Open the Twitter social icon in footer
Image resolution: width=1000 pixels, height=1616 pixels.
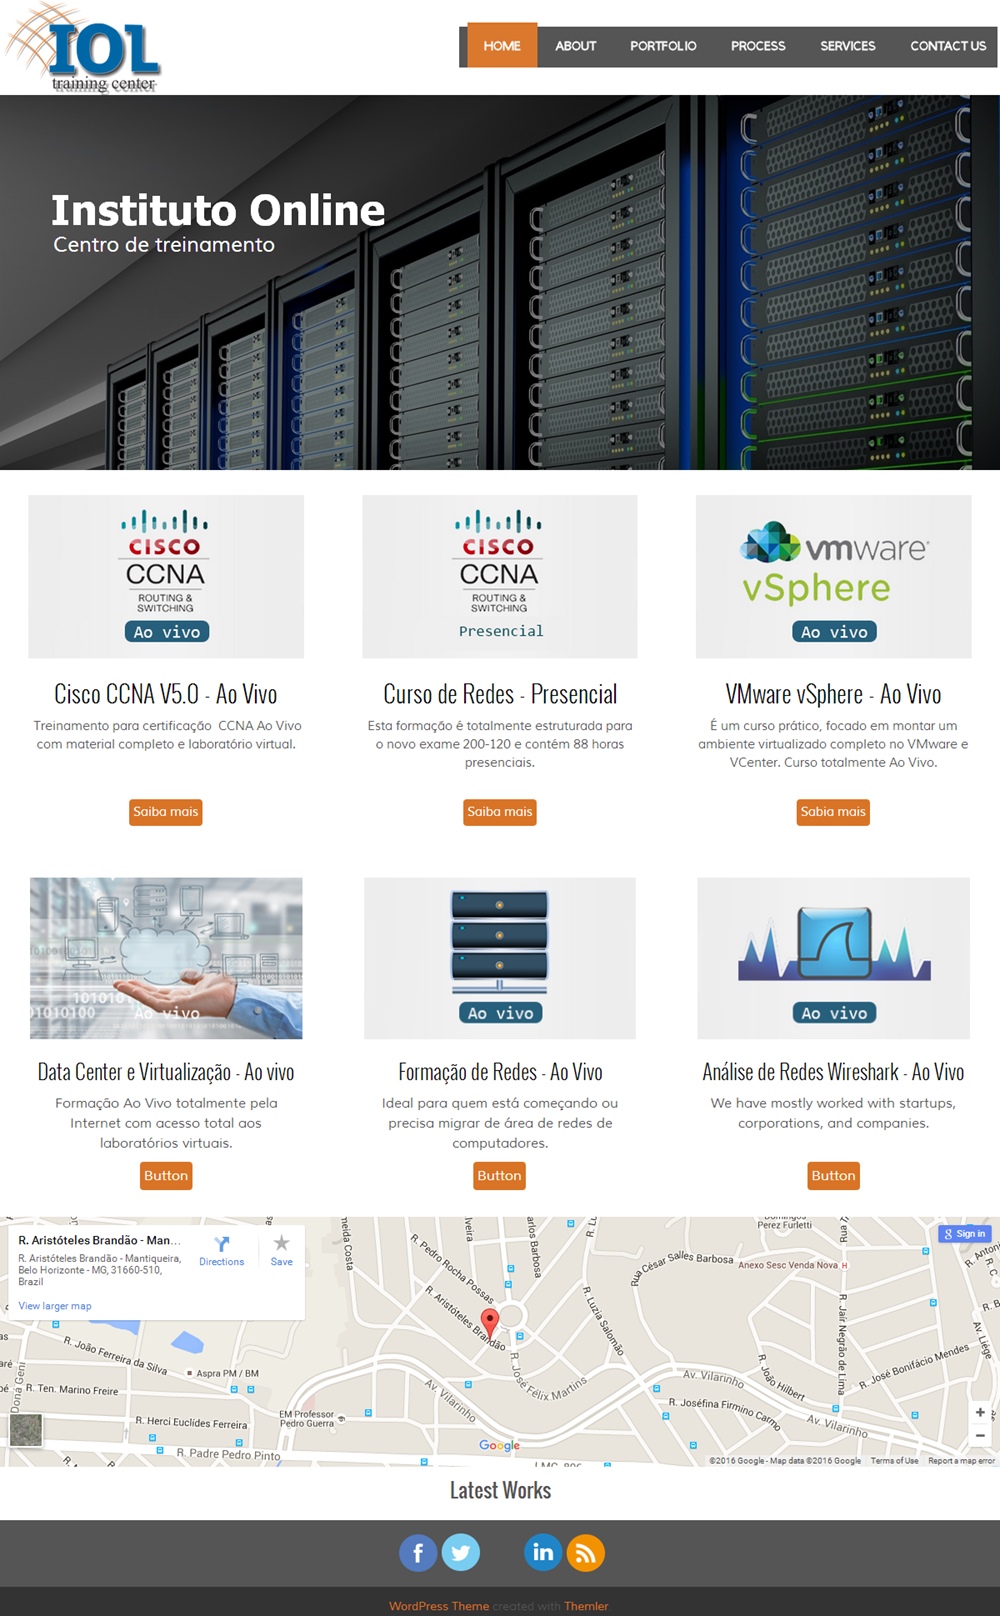[x=461, y=1553]
